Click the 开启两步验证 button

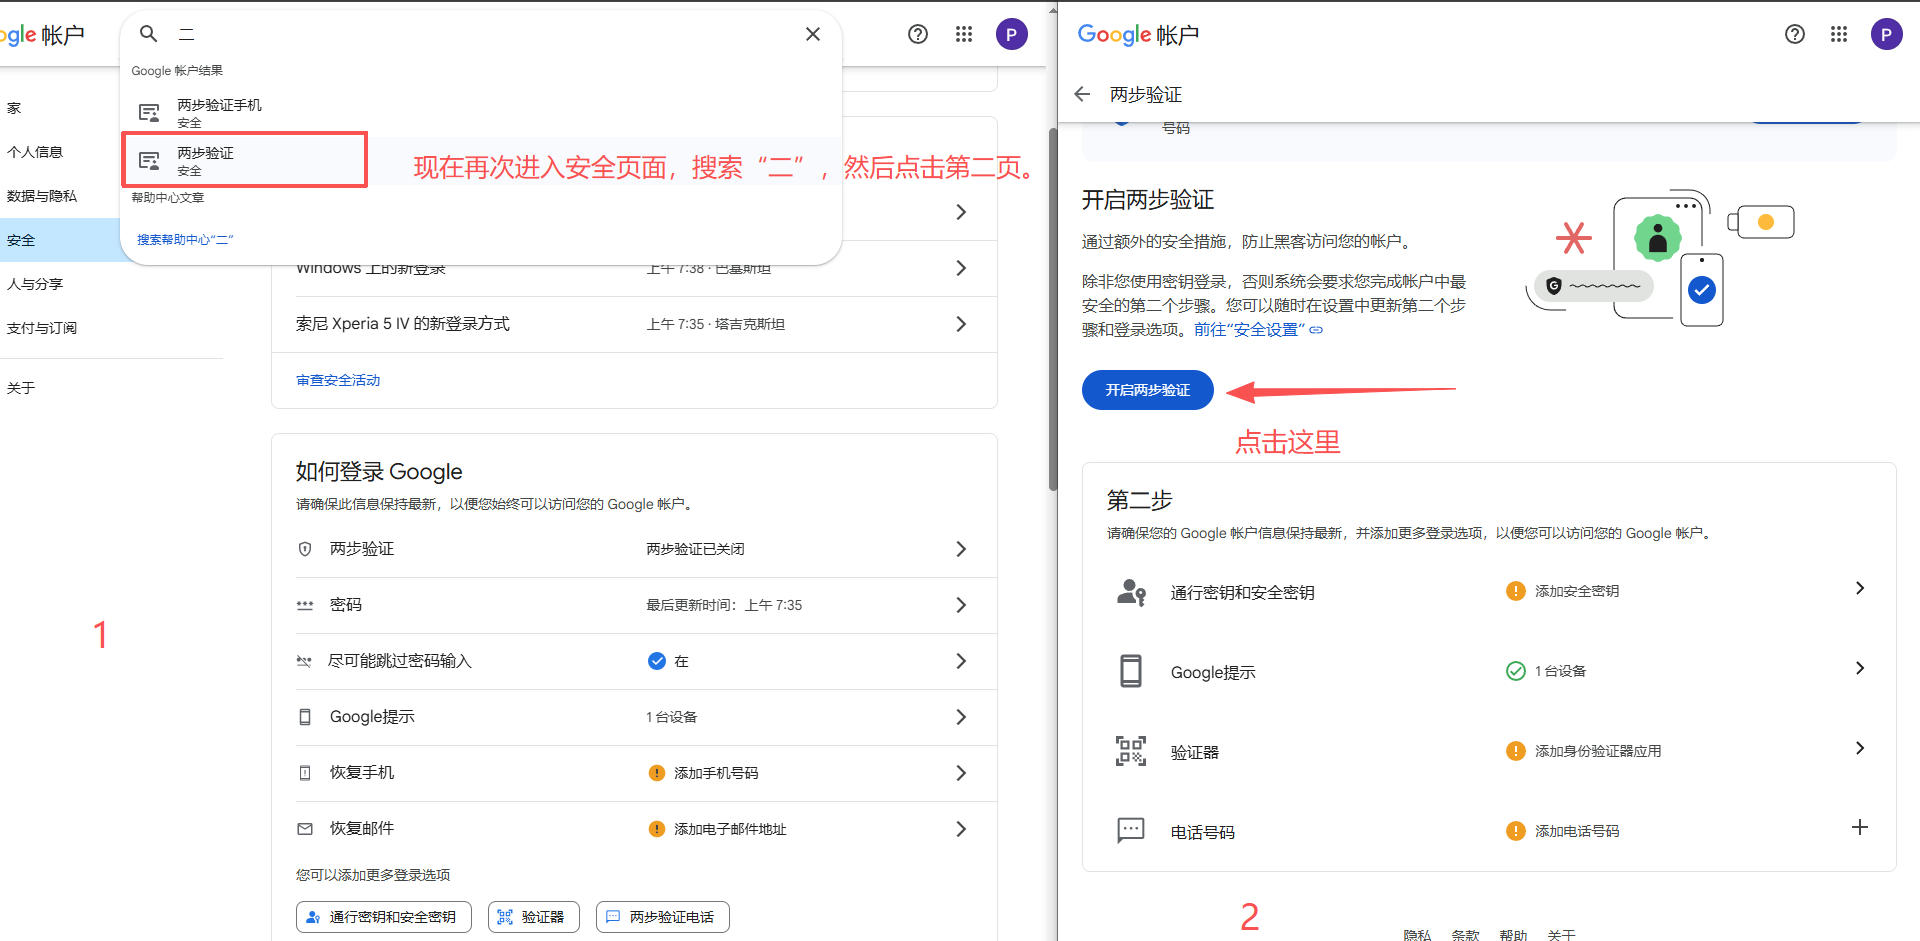pyautogui.click(x=1147, y=390)
